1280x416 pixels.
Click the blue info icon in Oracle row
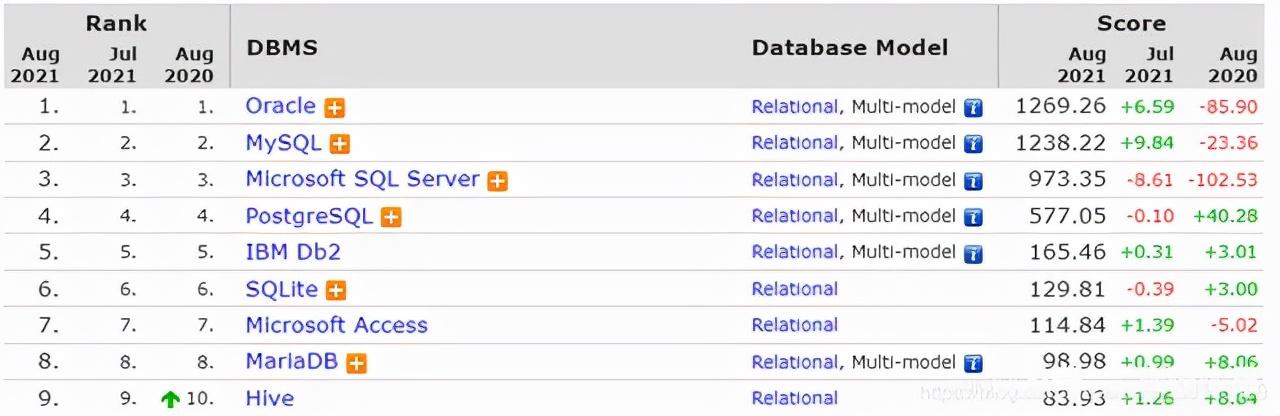coord(973,108)
